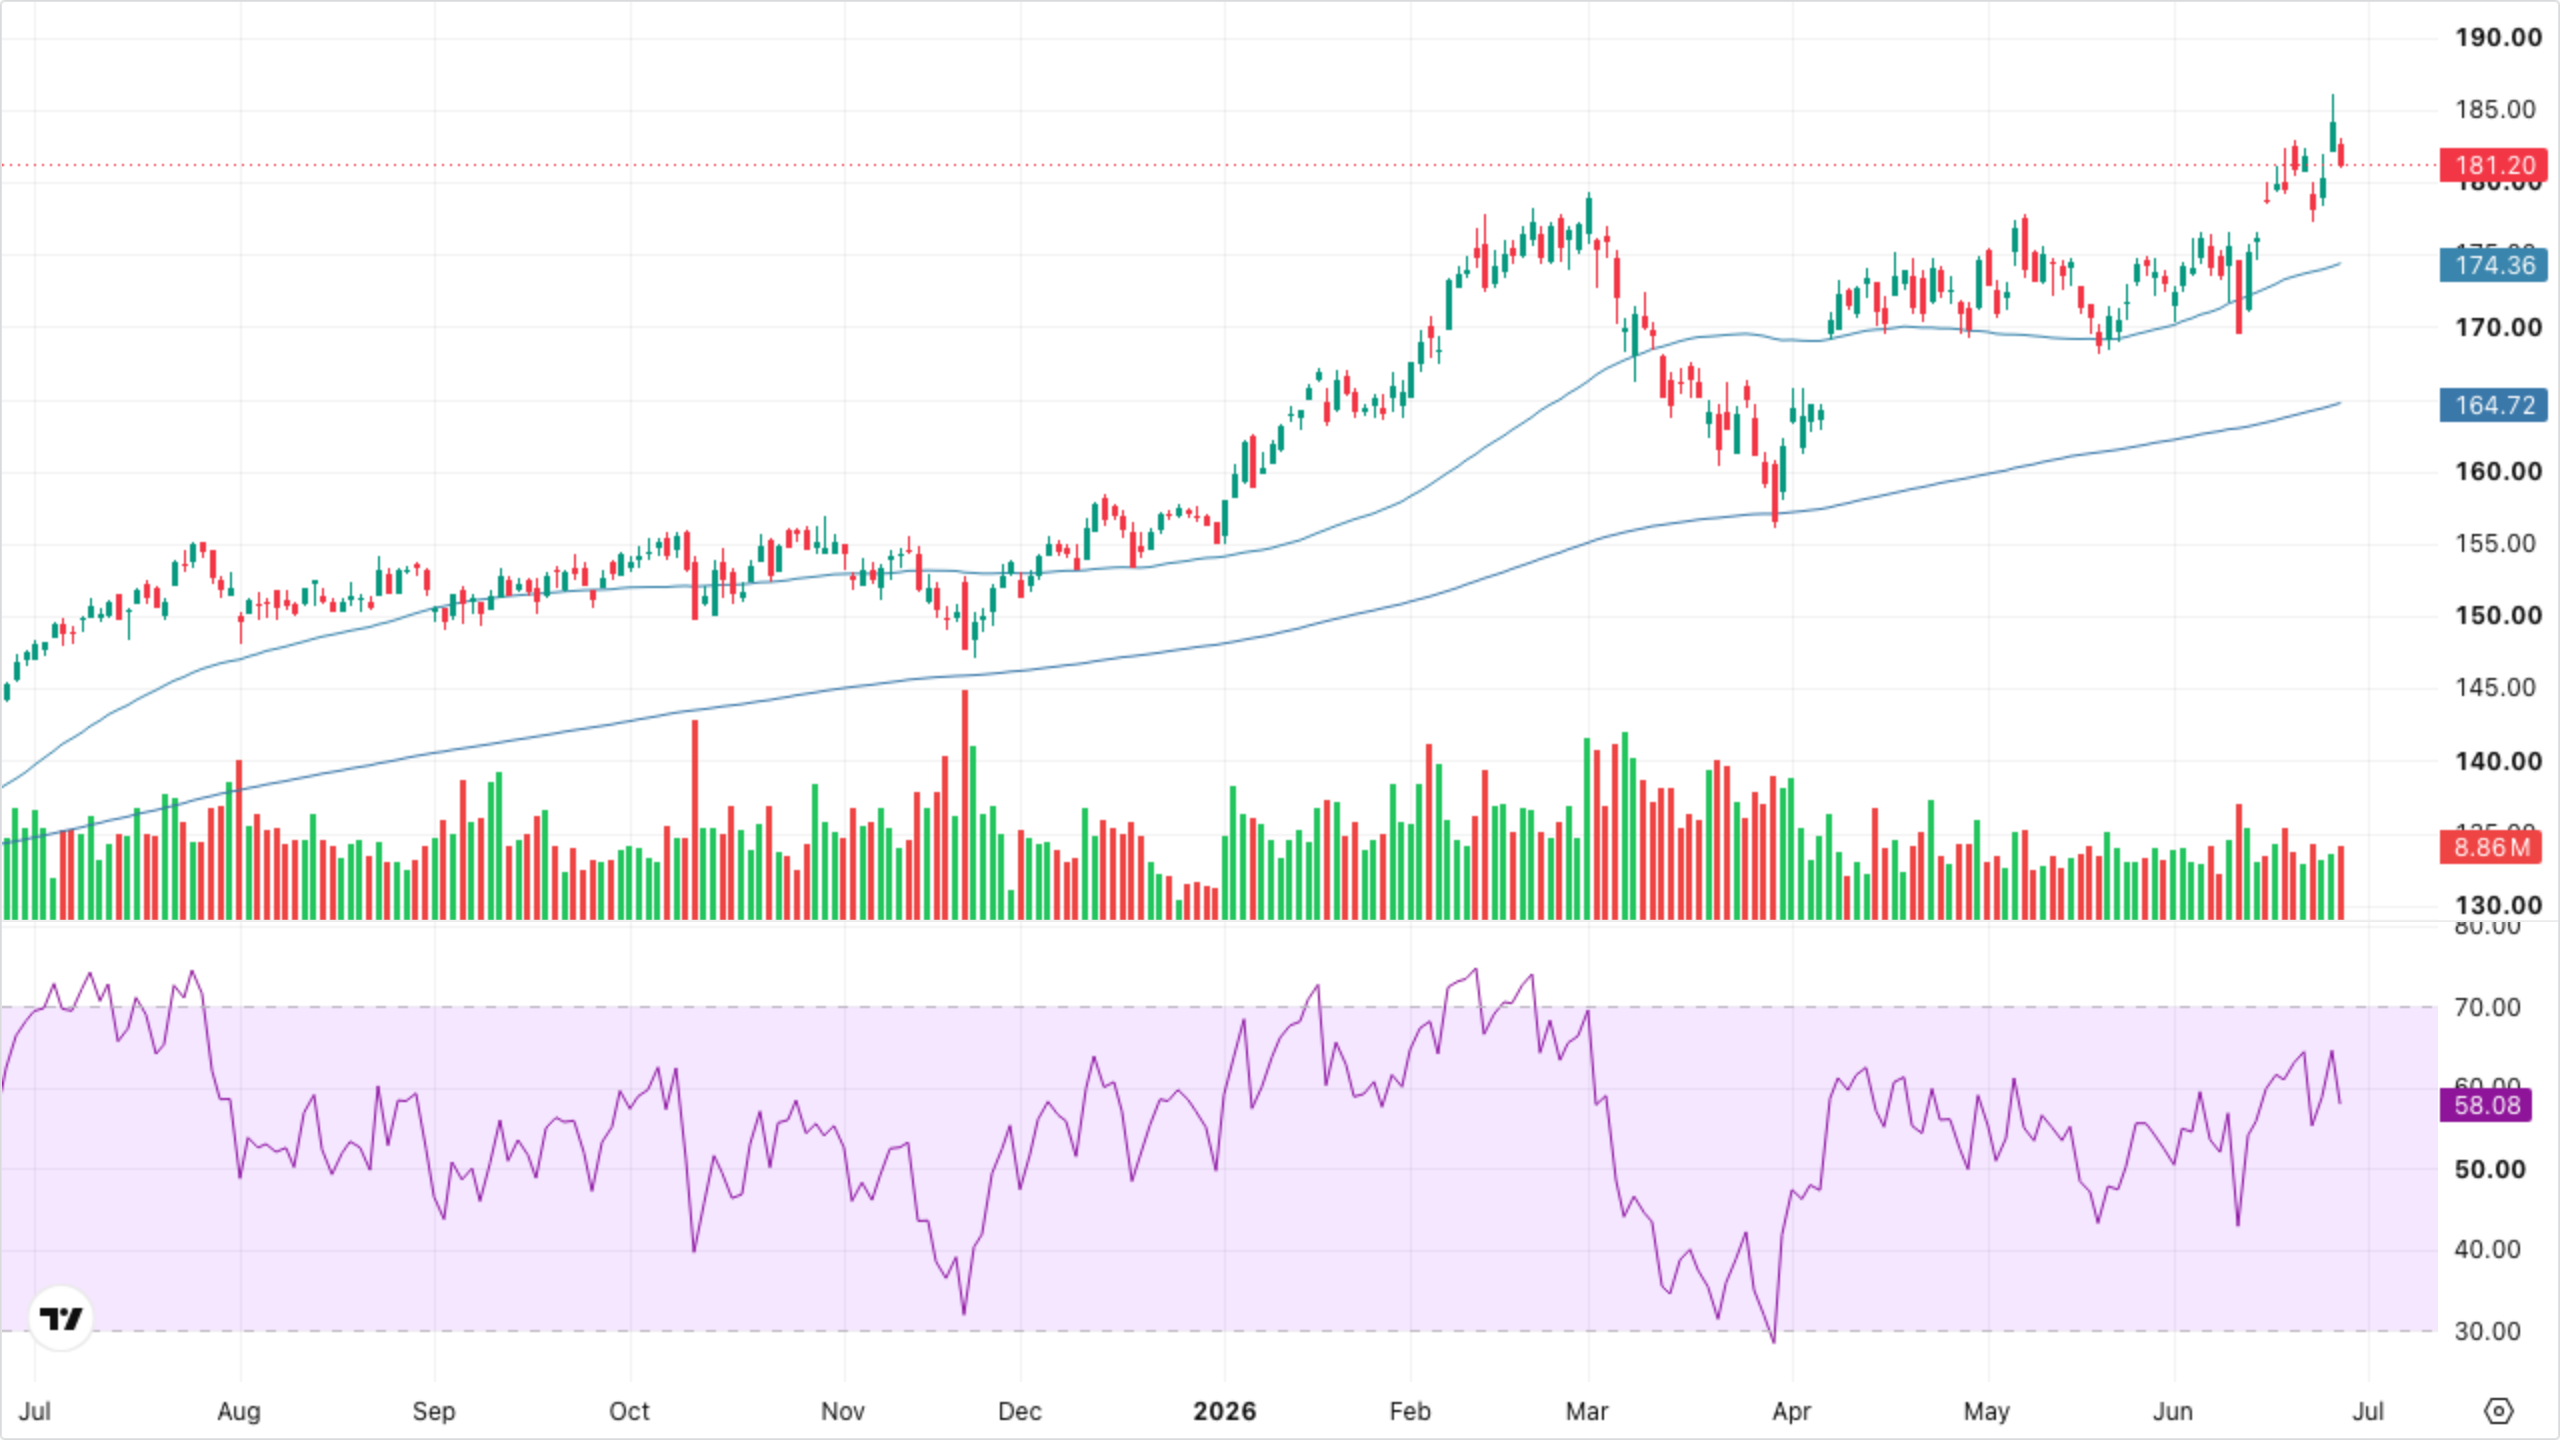Select the RSI low point near 30 before April

click(x=1774, y=1336)
